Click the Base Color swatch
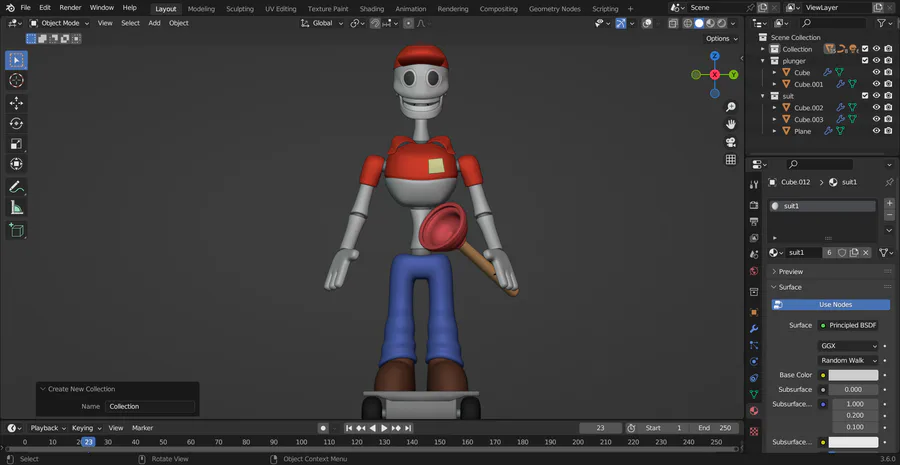The height and width of the screenshot is (465, 900). tap(853, 375)
